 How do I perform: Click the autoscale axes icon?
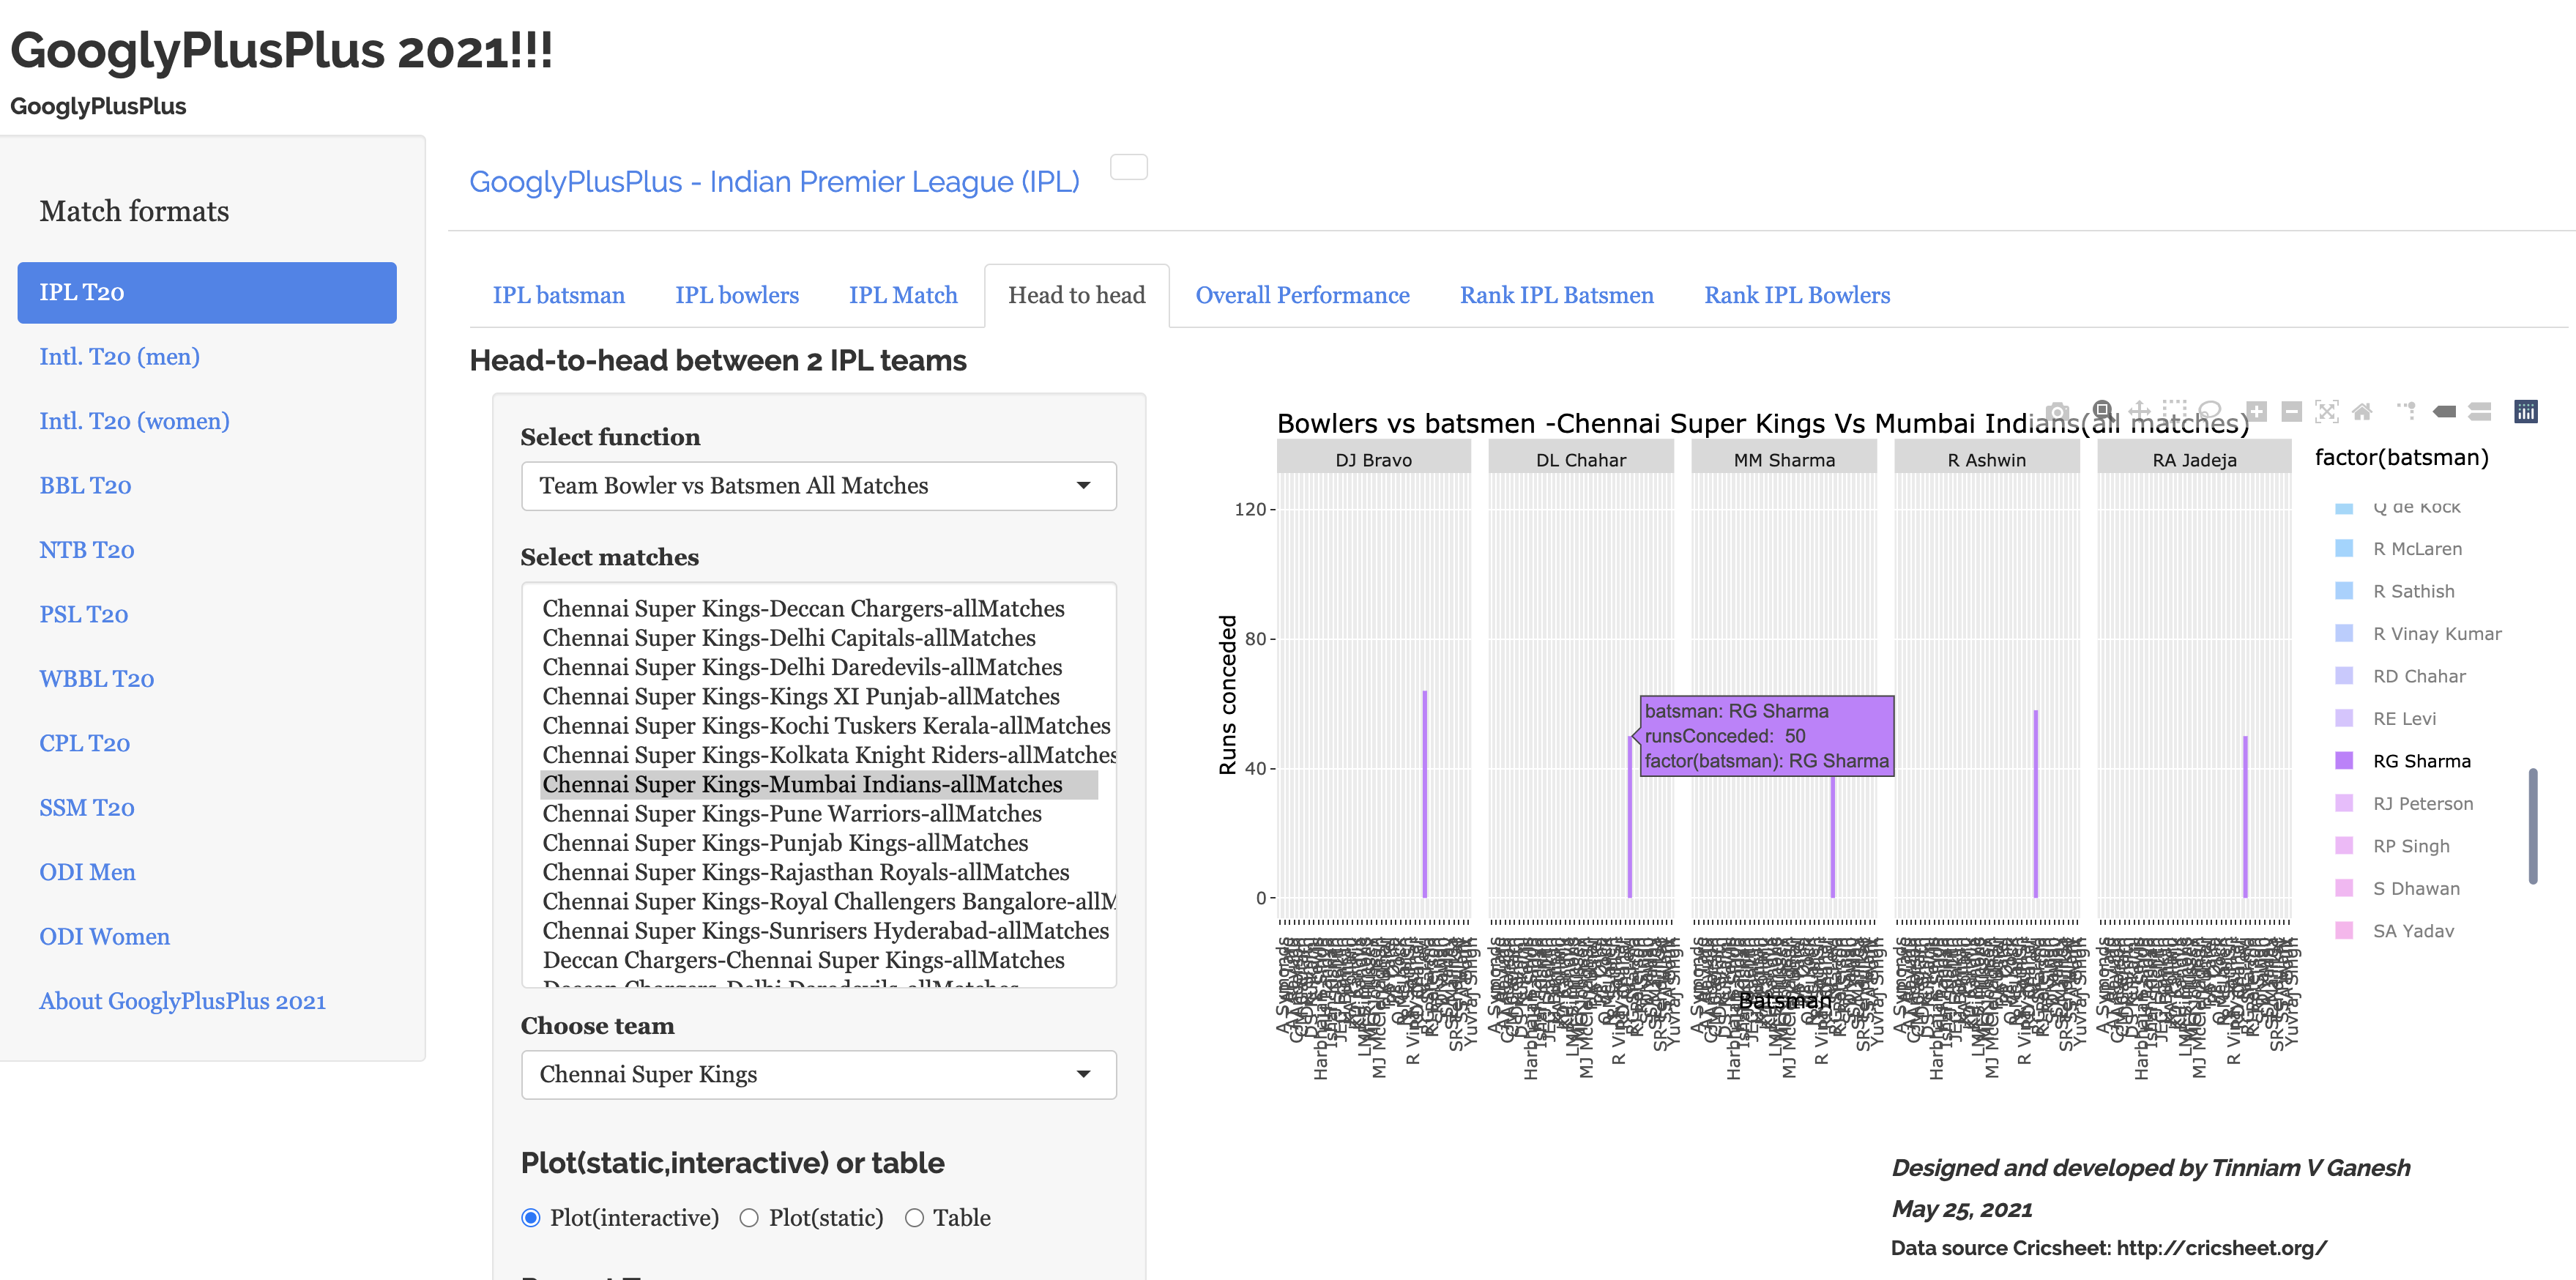click(x=2327, y=411)
